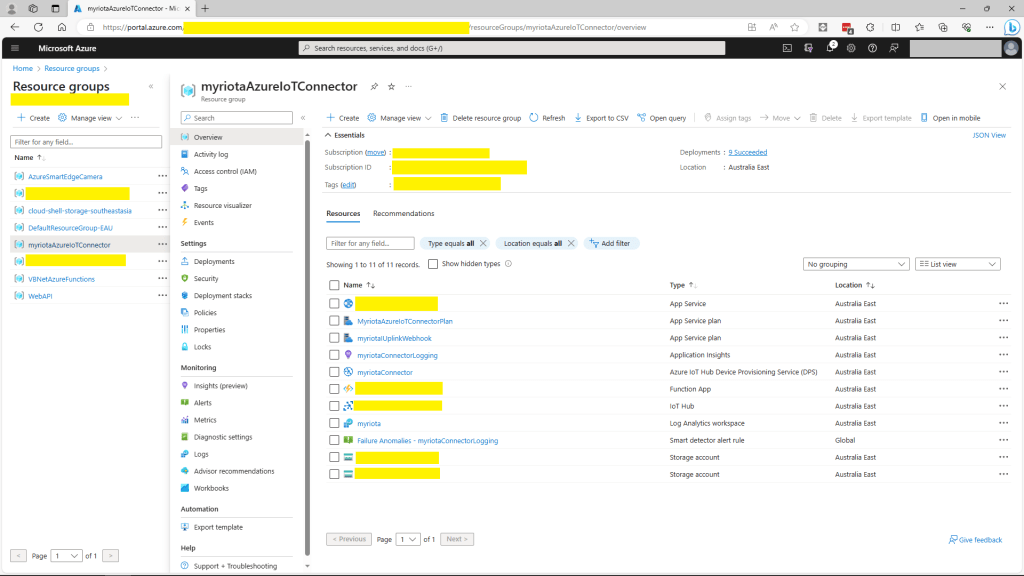Click Delete resource group button
Screen dimensions: 1024x576
[481, 118]
